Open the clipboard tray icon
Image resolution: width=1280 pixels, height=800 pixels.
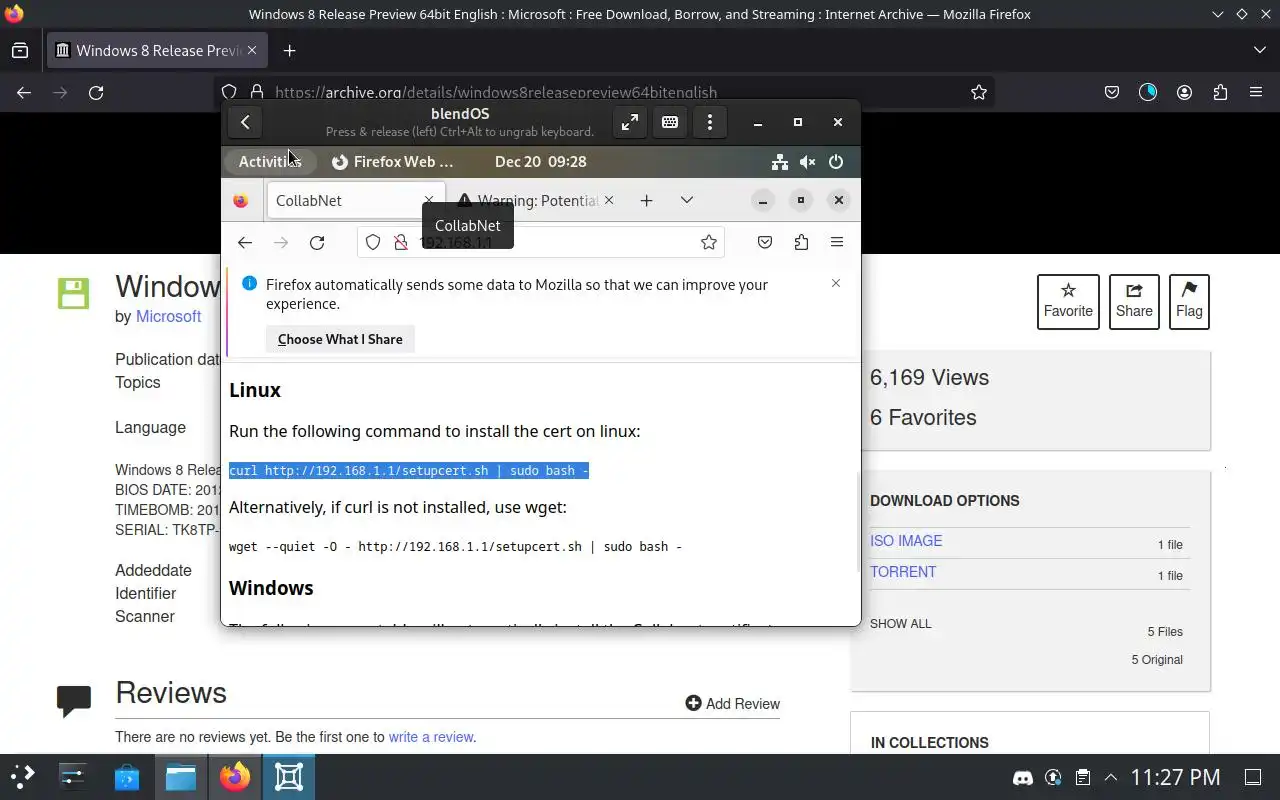click(1082, 777)
